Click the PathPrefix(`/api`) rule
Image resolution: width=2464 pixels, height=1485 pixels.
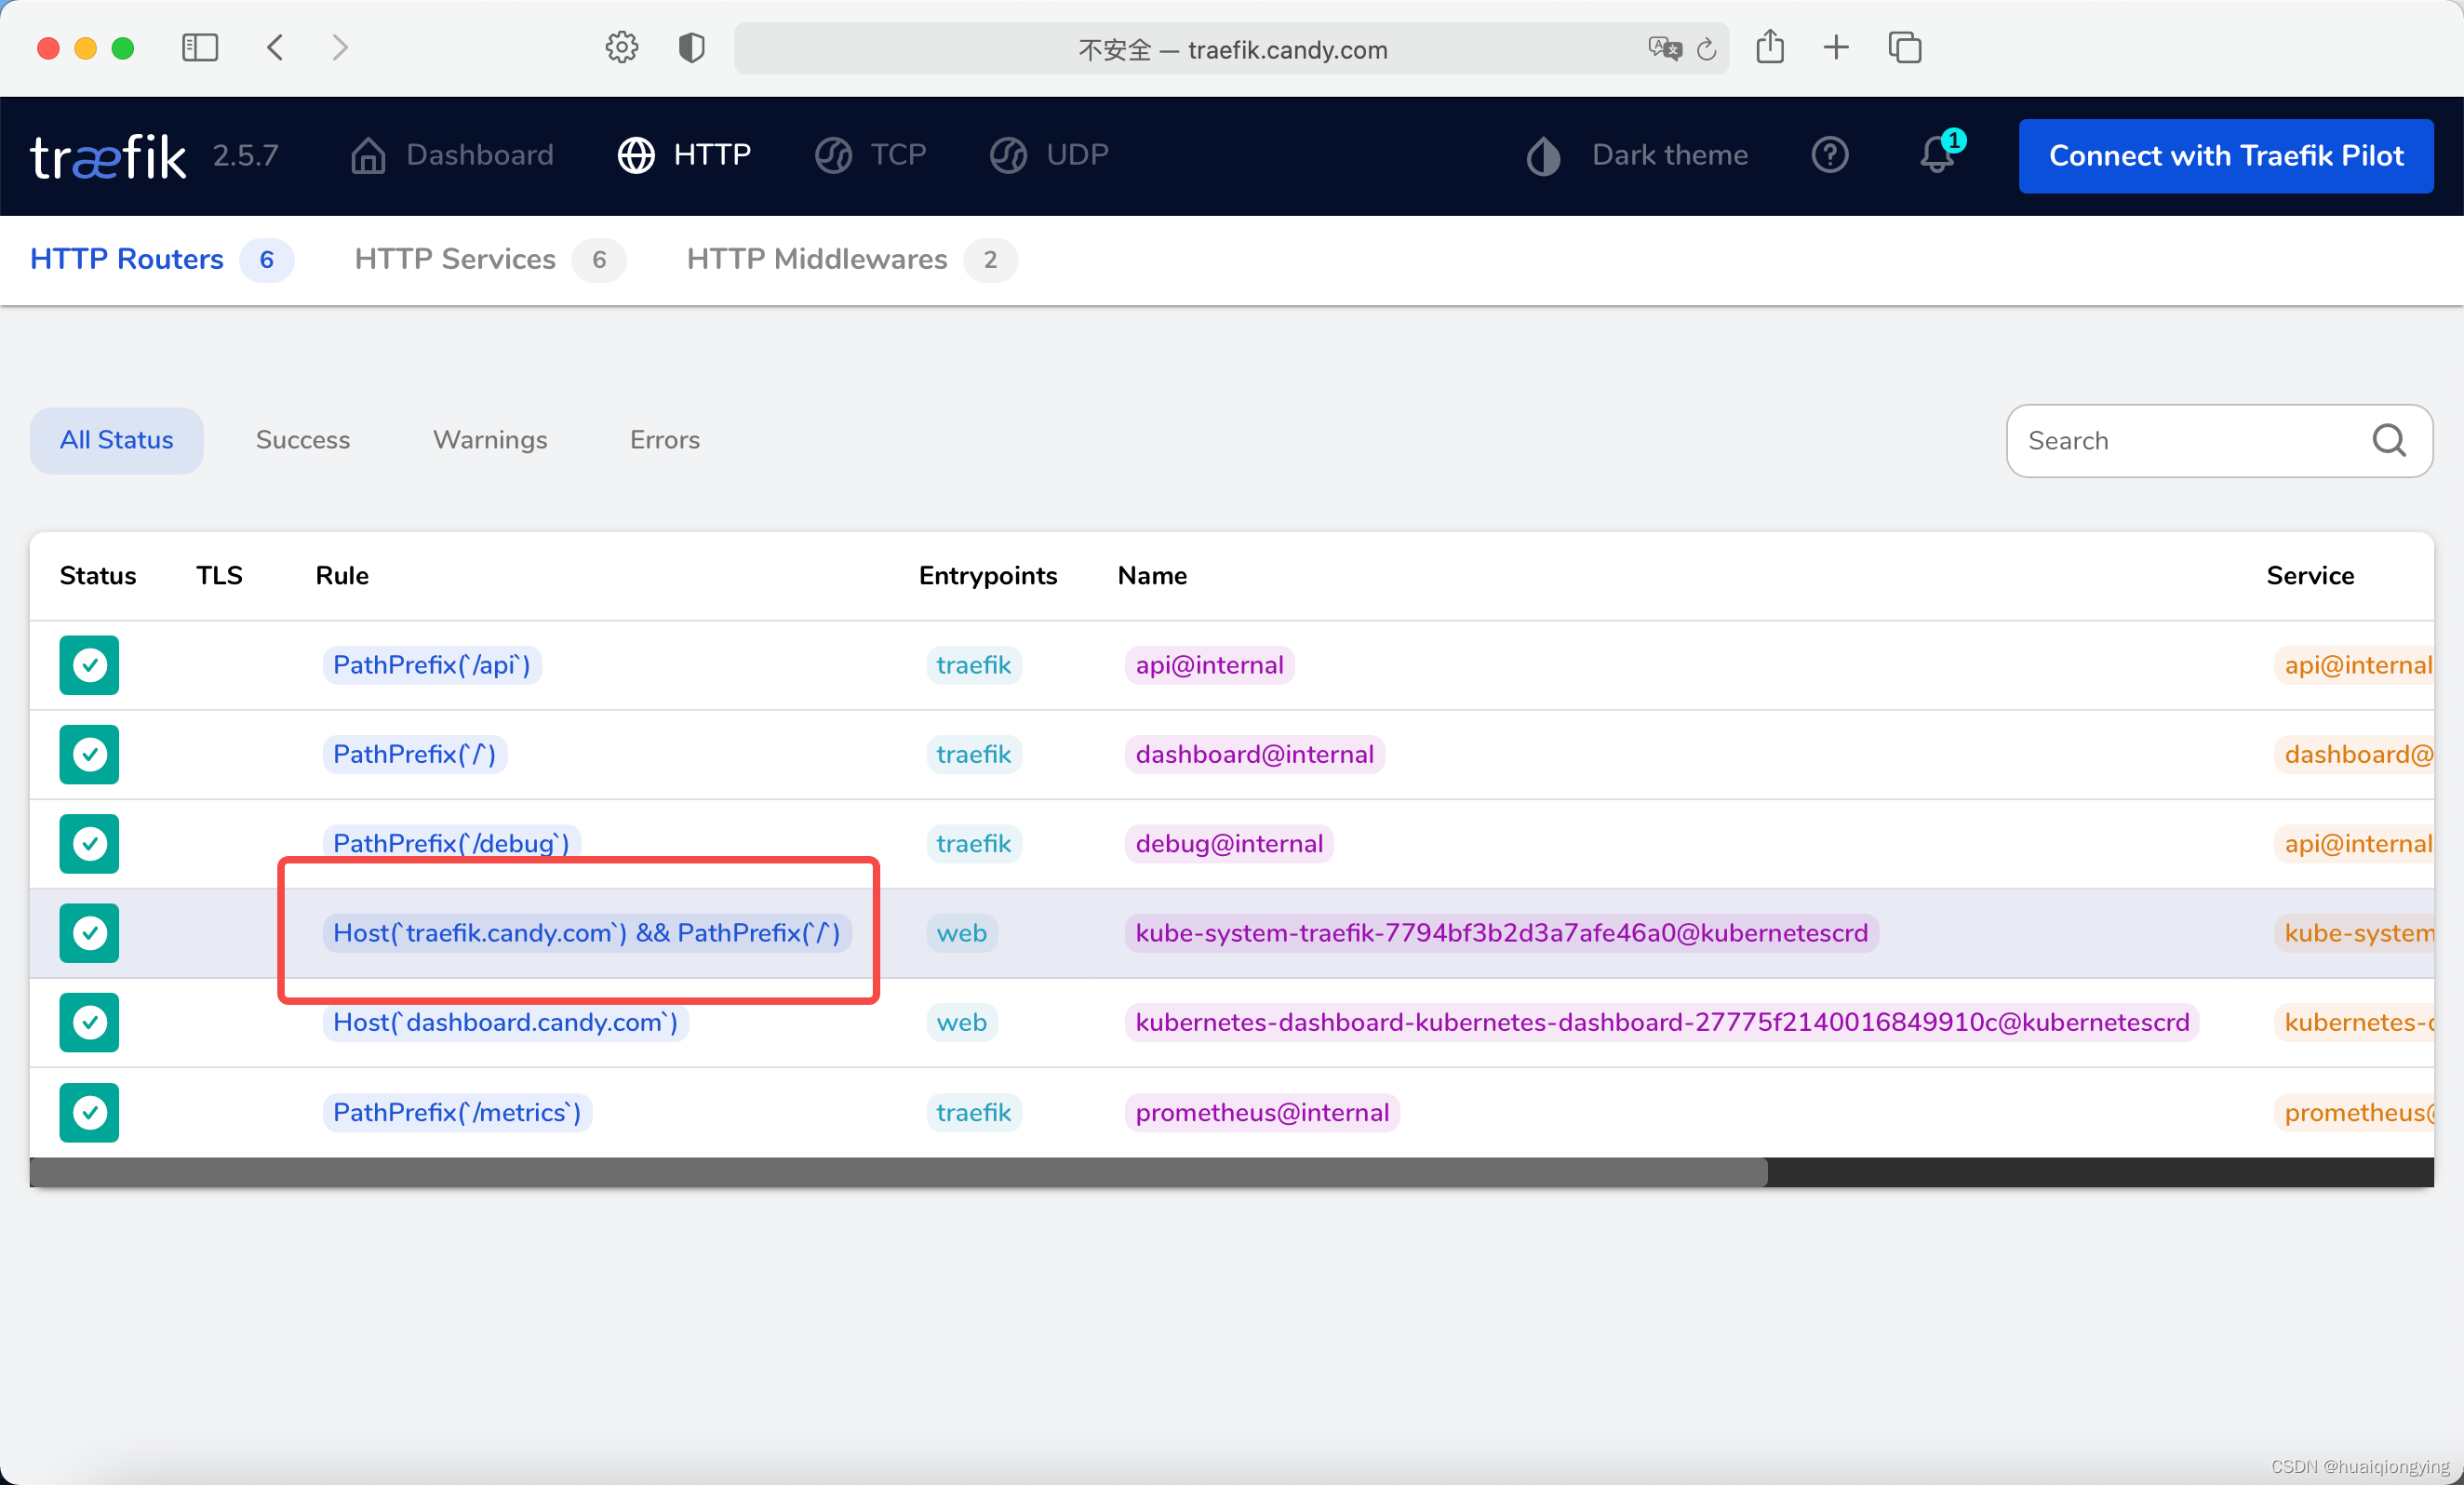tap(432, 665)
